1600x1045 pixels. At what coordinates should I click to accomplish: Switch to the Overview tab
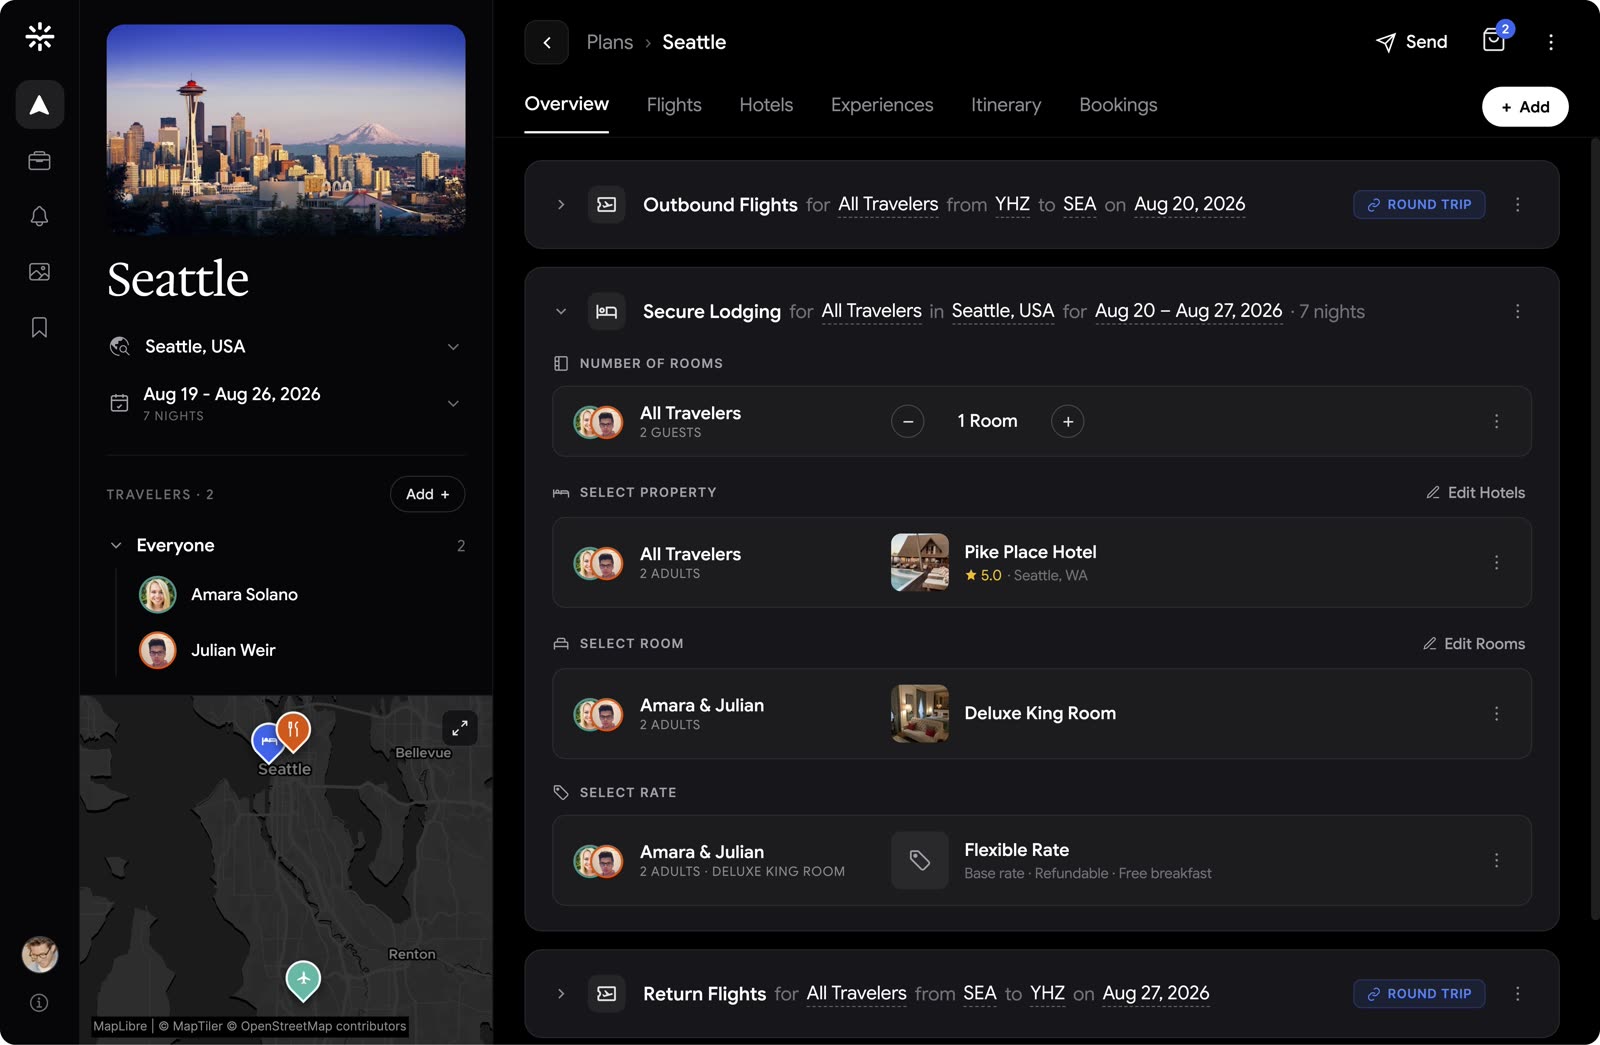567,104
